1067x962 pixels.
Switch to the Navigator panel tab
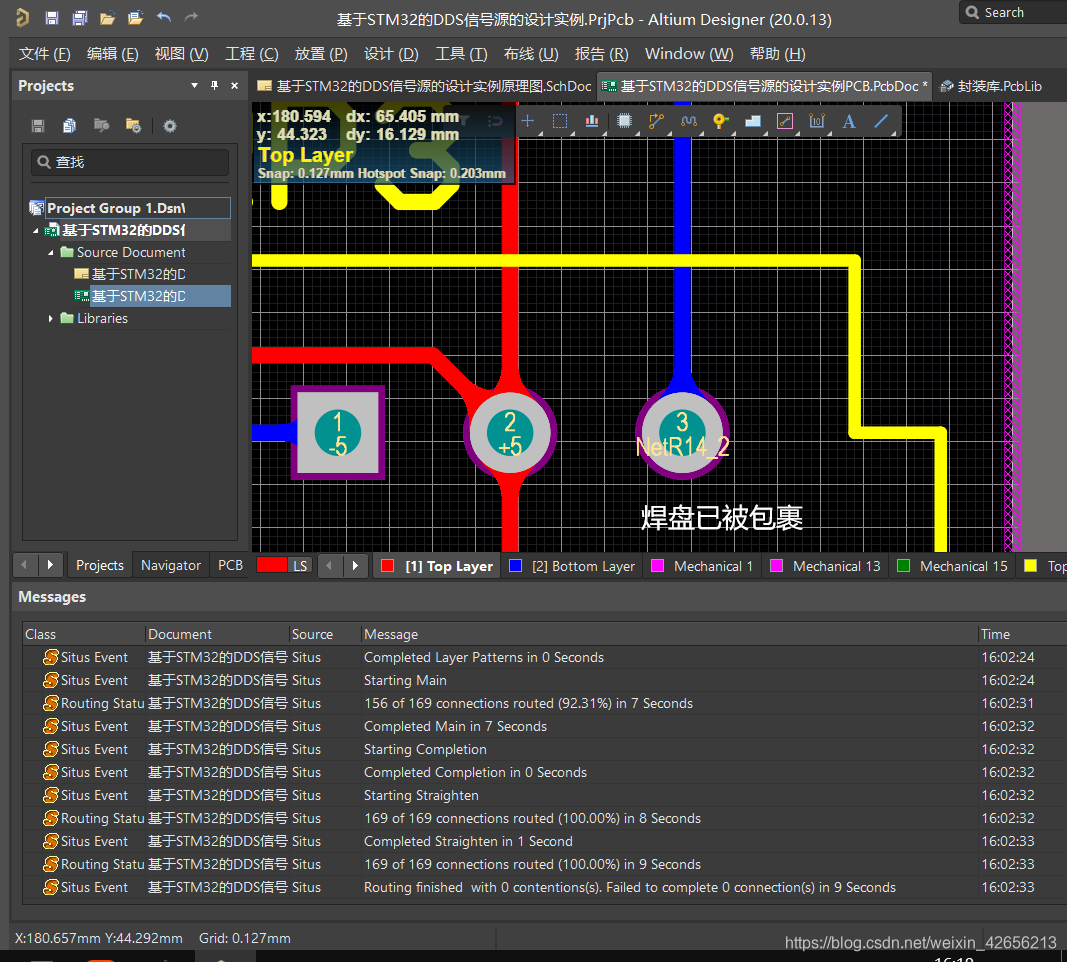(171, 565)
